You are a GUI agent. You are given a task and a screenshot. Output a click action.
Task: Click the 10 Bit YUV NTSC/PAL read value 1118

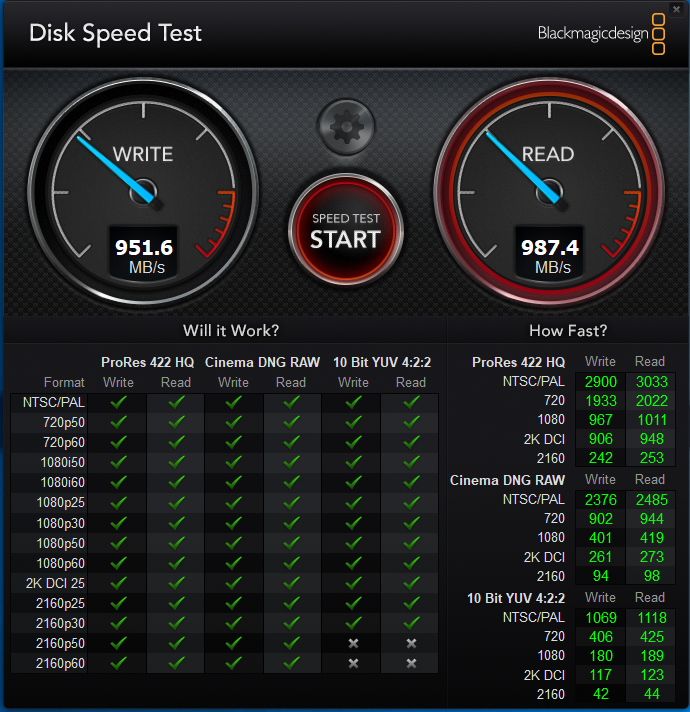[x=651, y=618]
